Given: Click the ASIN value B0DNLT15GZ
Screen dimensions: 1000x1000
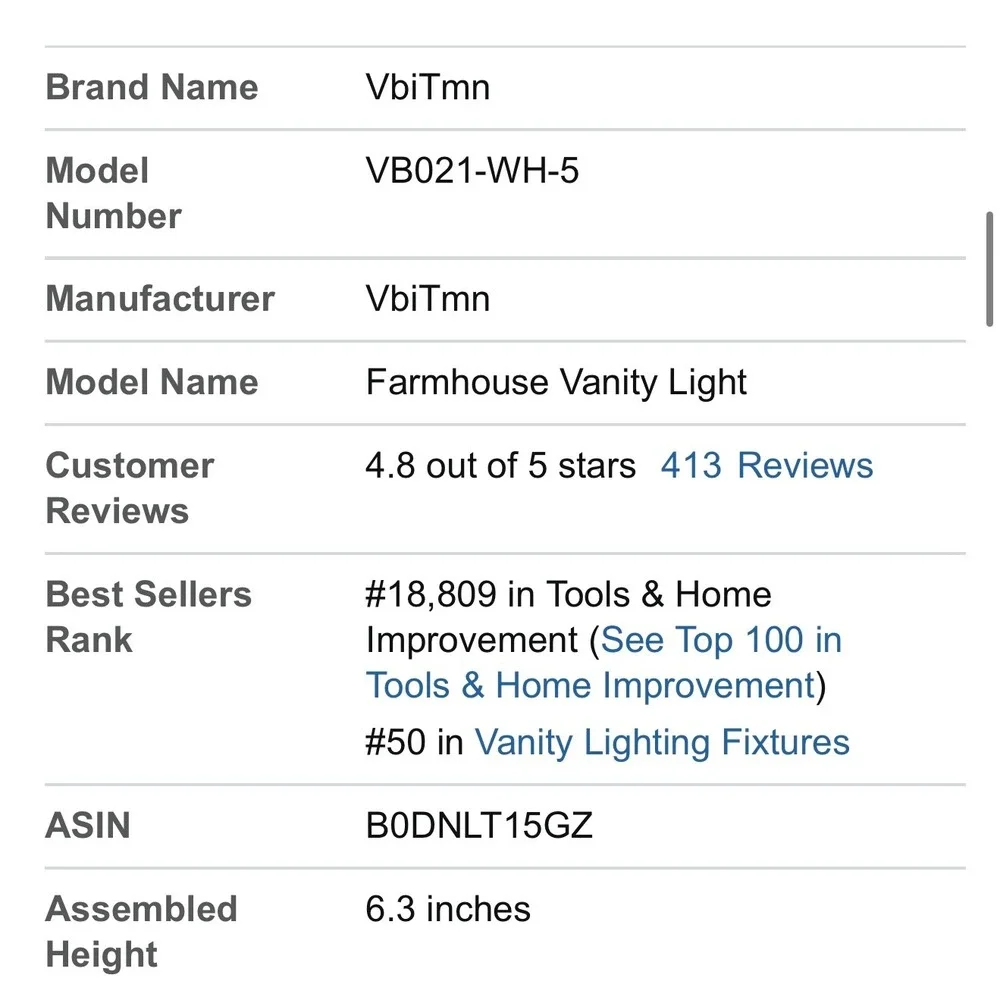Looking at the screenshot, I should coord(479,825).
